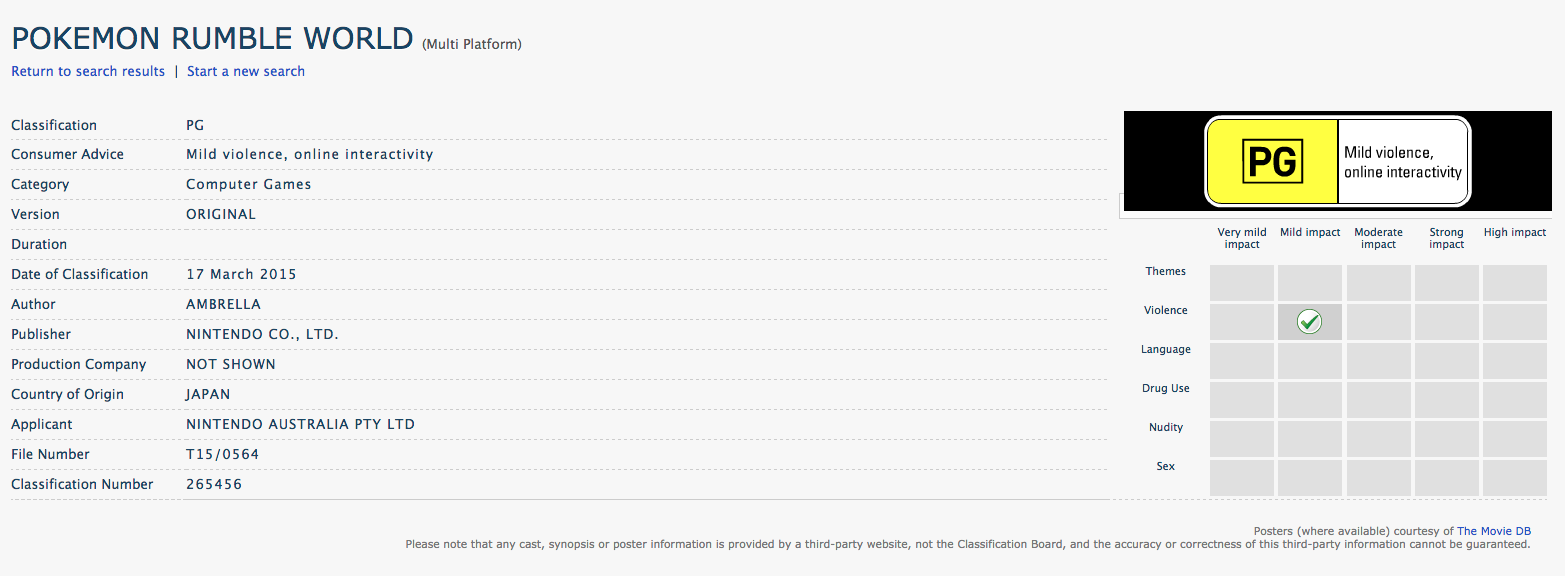Image resolution: width=1565 pixels, height=576 pixels.
Task: Click the date 17 March 2015
Action: tap(241, 274)
